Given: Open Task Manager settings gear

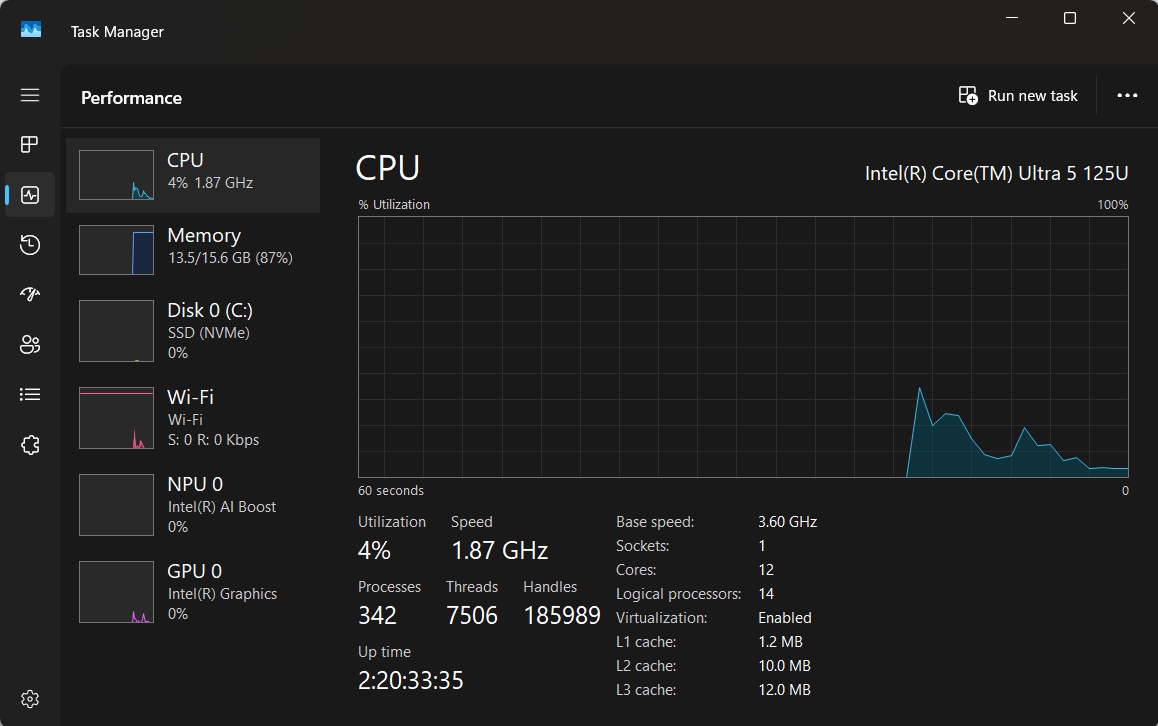Looking at the screenshot, I should tap(30, 698).
